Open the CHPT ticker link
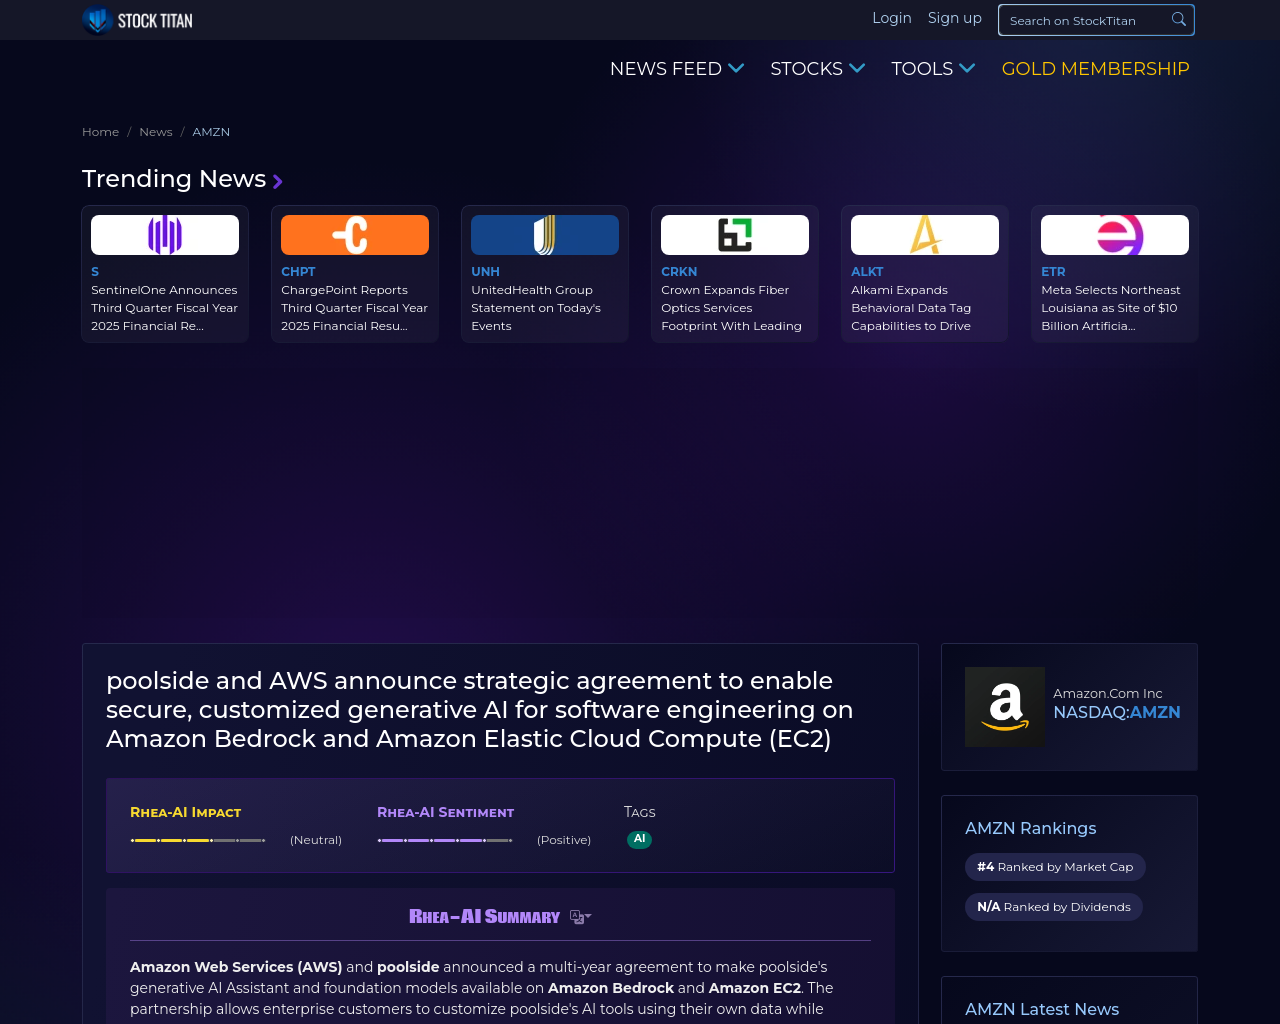This screenshot has width=1280, height=1024. click(298, 272)
